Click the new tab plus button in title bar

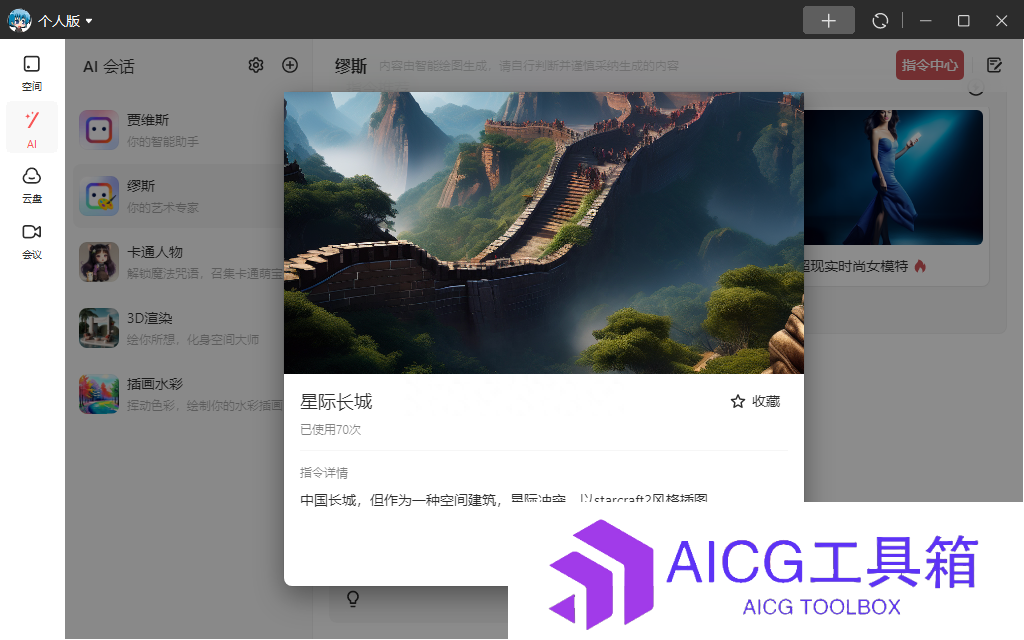[829, 20]
